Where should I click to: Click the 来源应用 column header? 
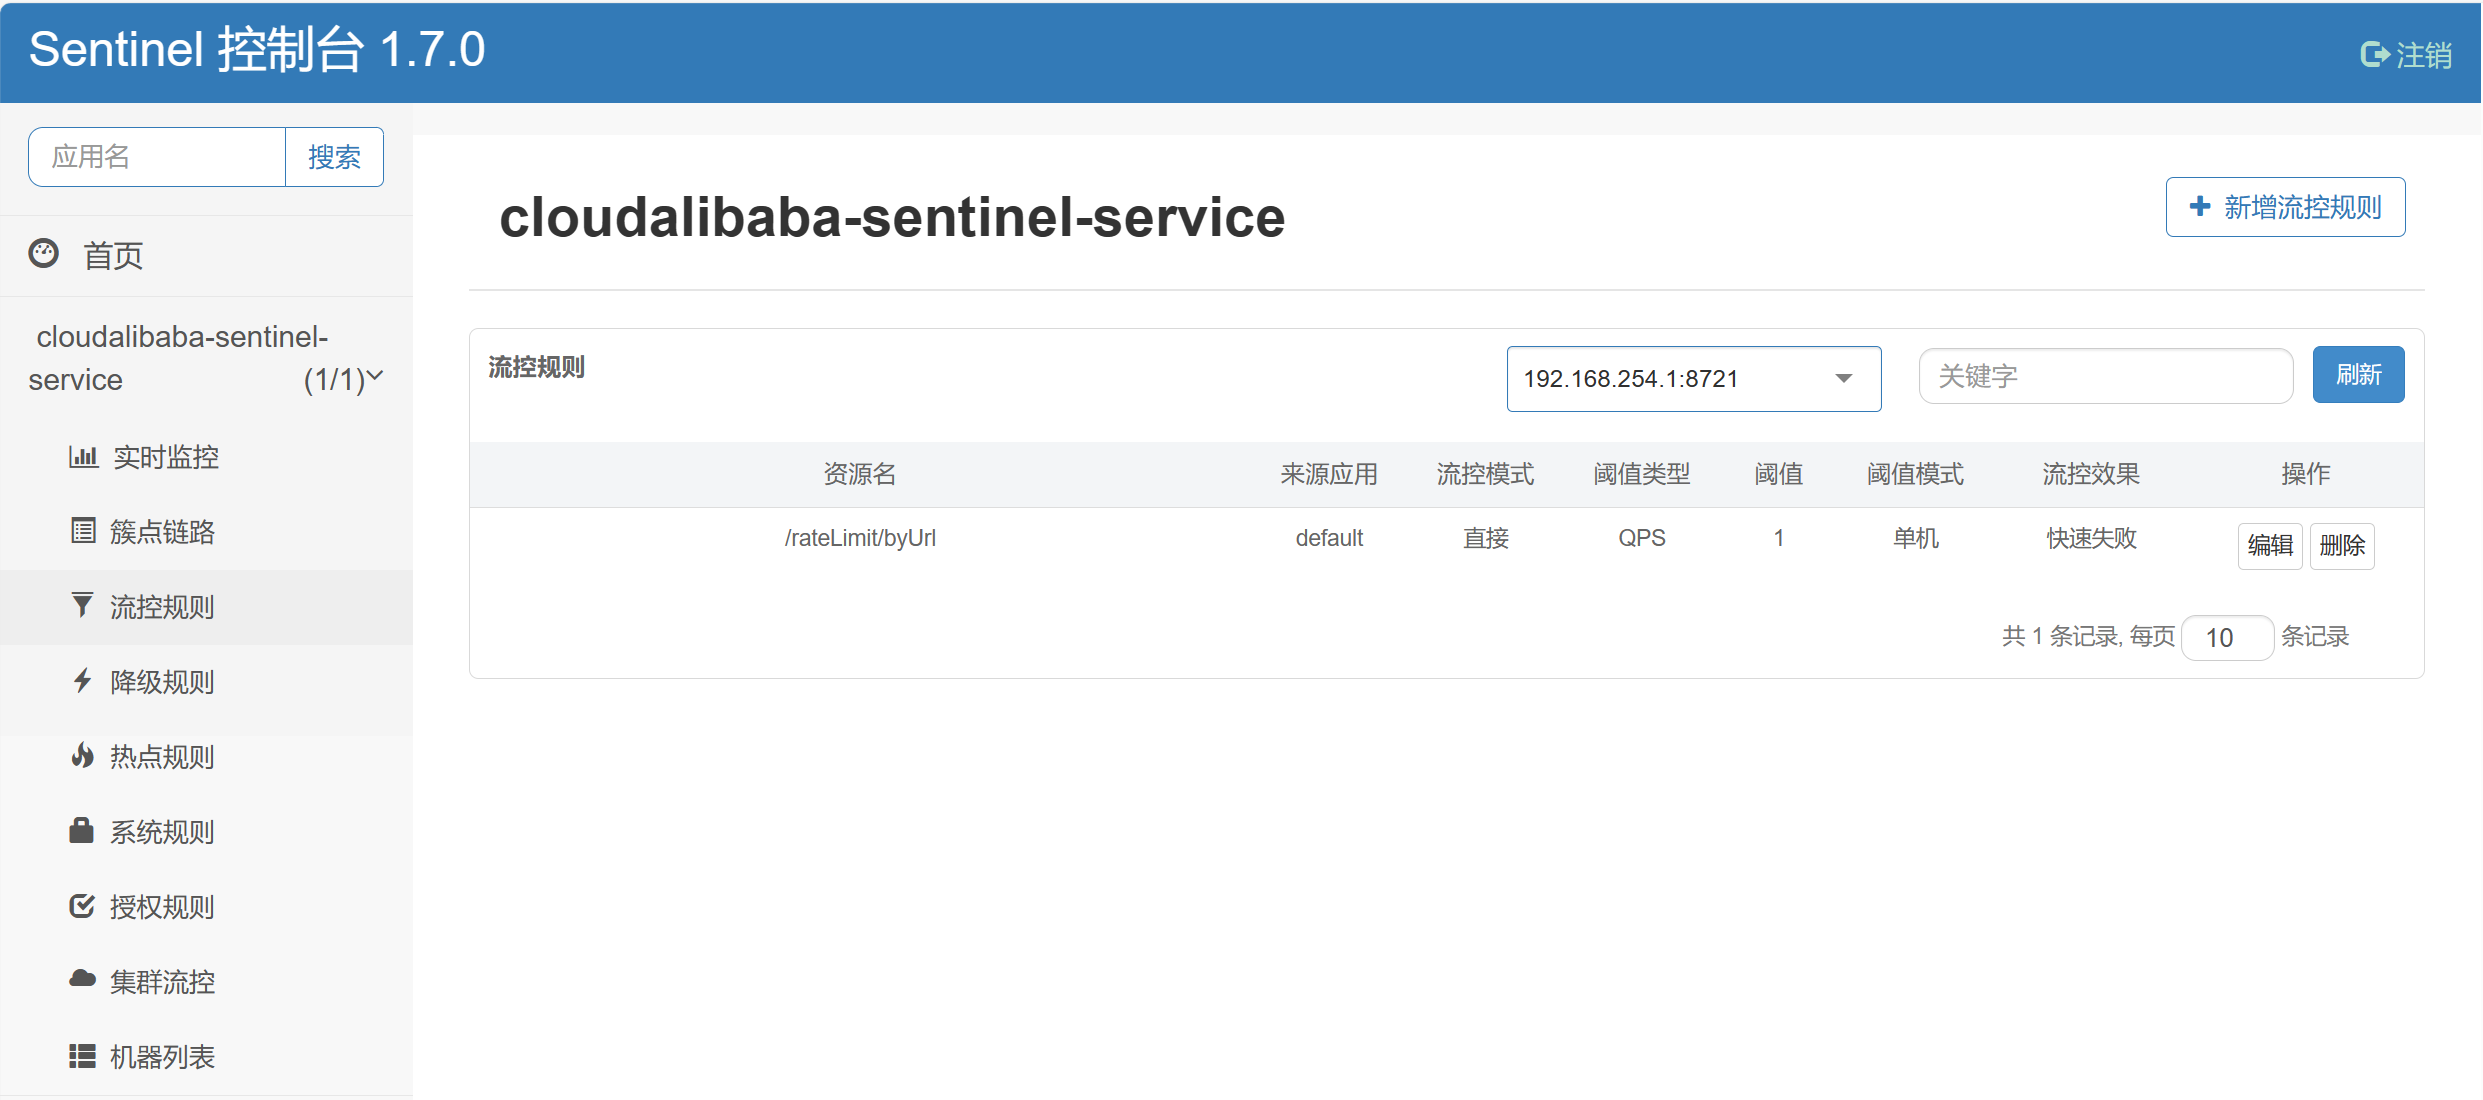1329,474
